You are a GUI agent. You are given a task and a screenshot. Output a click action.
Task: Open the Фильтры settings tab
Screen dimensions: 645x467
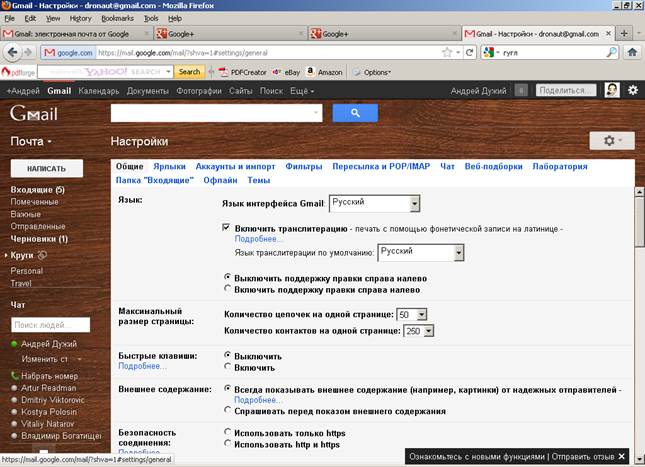pyautogui.click(x=304, y=167)
